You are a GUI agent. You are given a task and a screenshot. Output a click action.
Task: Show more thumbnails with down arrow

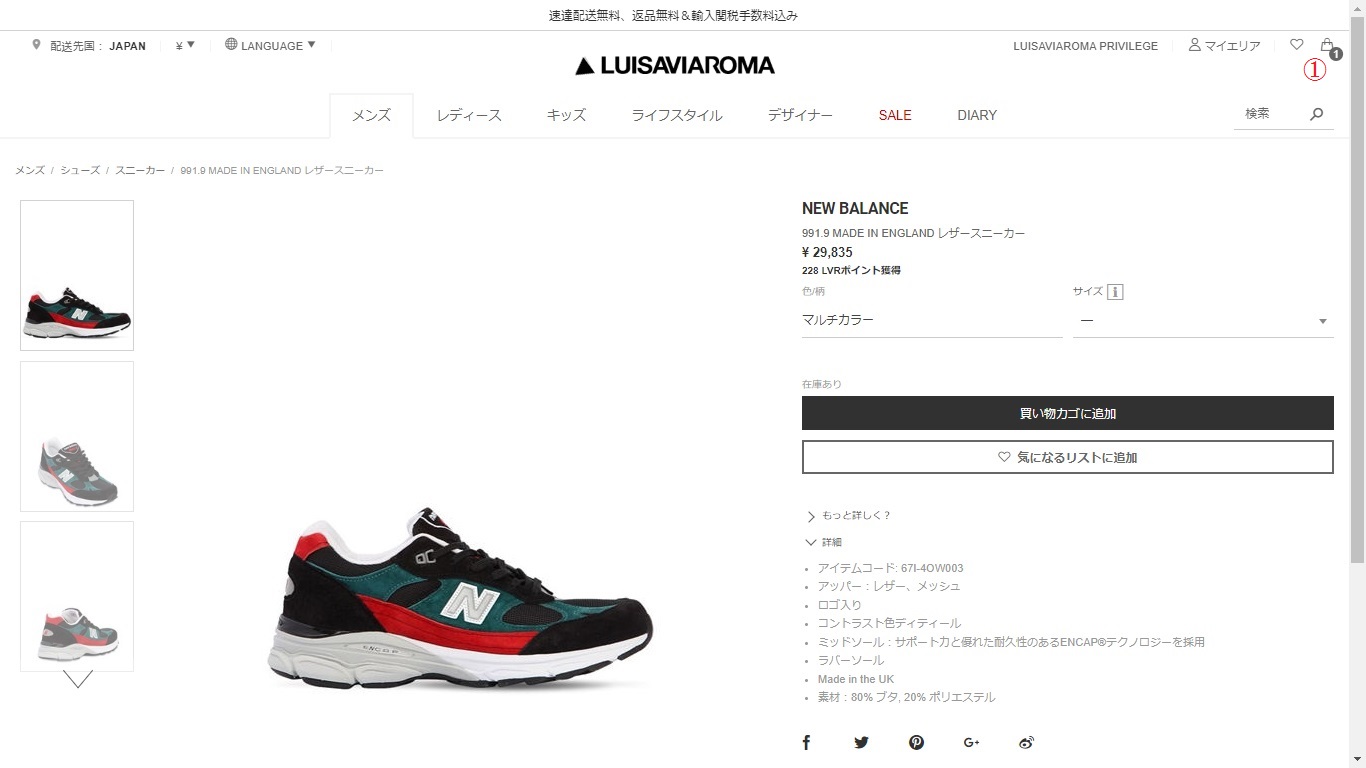pyautogui.click(x=77, y=679)
